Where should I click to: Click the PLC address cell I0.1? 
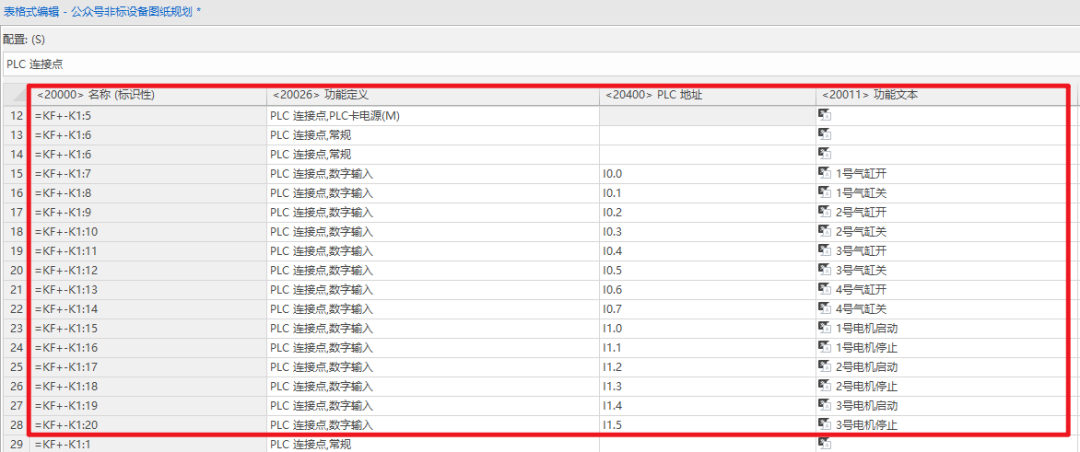point(707,193)
